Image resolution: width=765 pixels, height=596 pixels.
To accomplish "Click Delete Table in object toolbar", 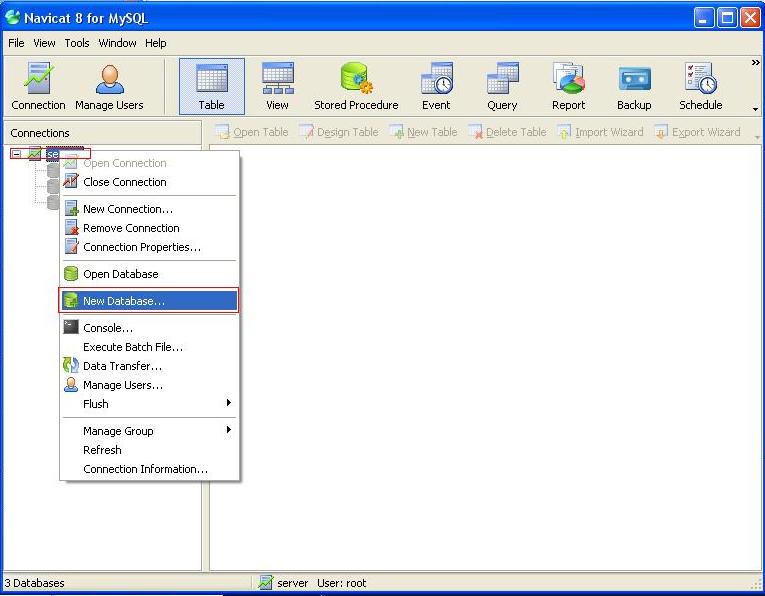I will pos(507,132).
